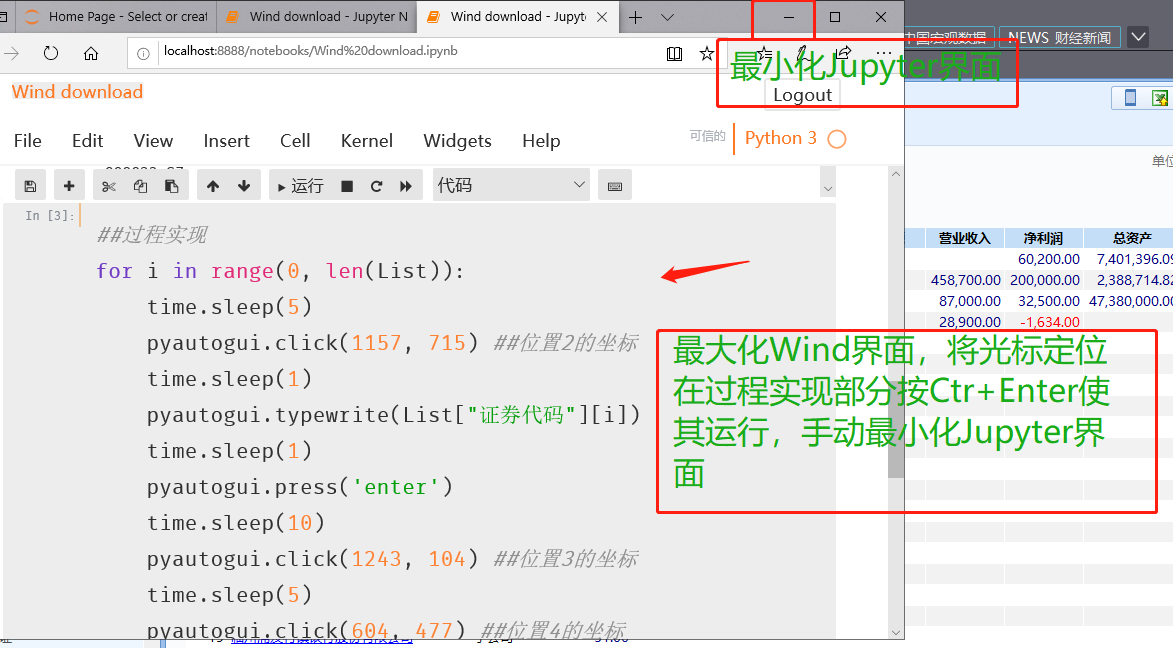Open the Wind download notebook title link

77,91
